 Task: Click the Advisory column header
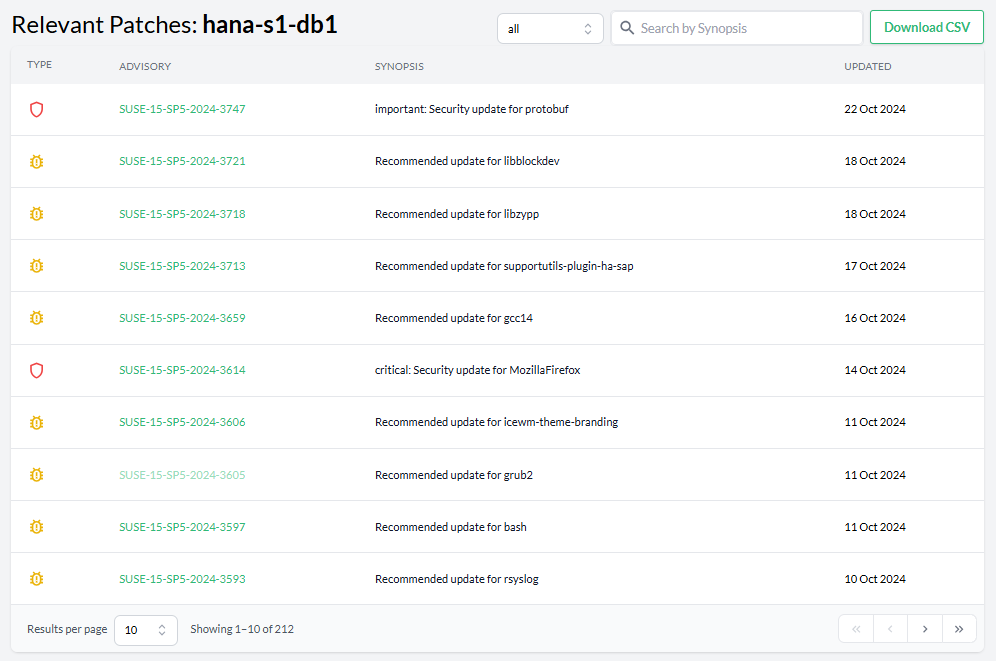pos(145,67)
